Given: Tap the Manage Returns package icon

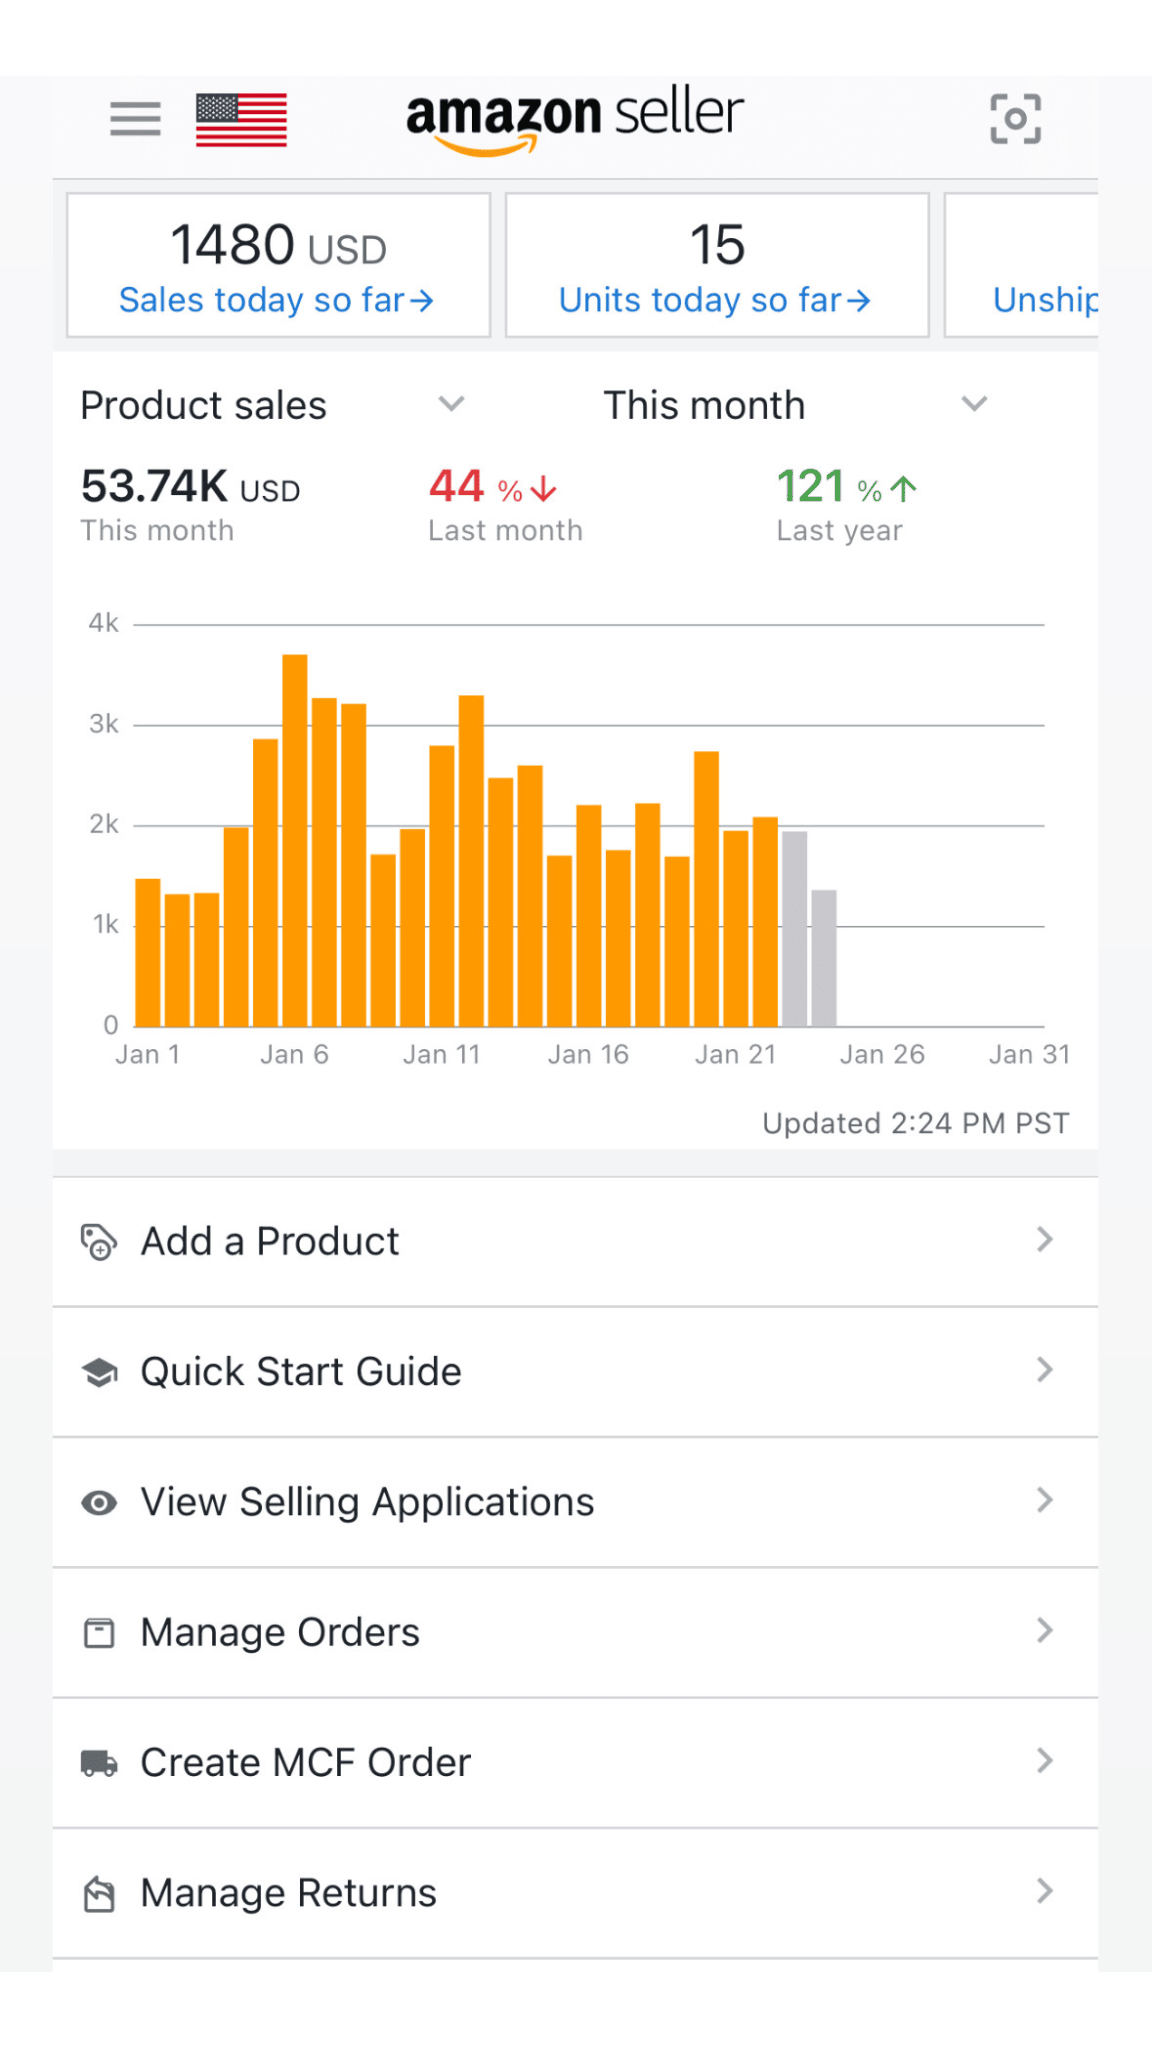Looking at the screenshot, I should coord(98,1893).
